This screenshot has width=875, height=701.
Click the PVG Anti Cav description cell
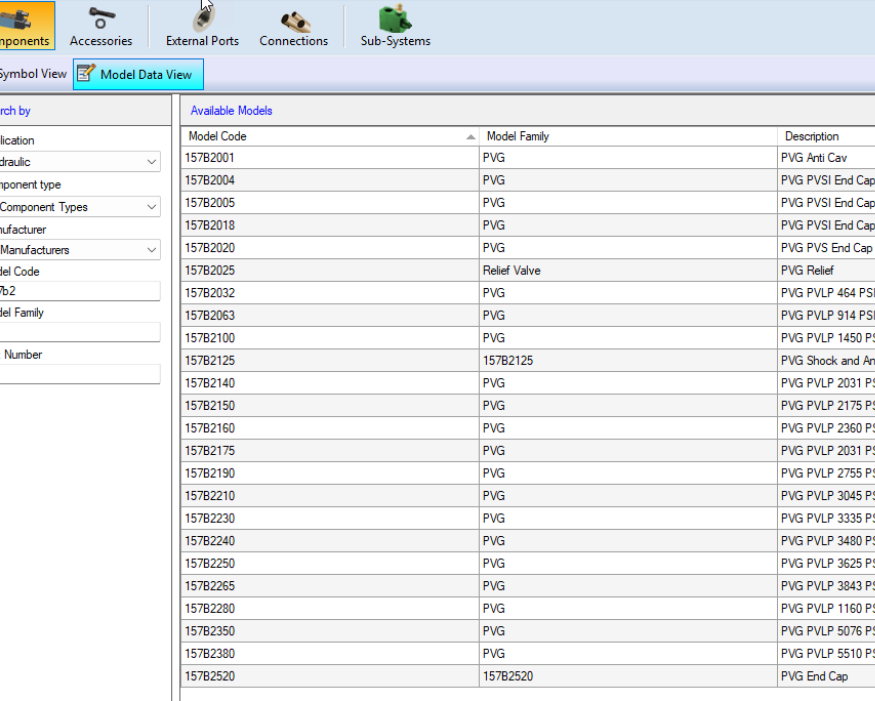click(x=826, y=158)
